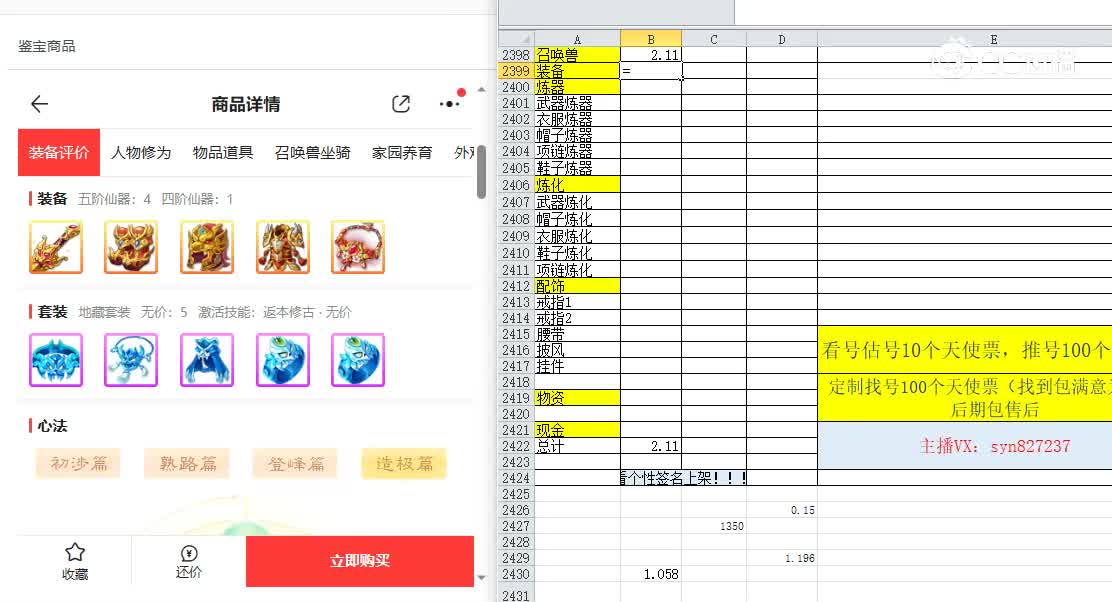Click the 挂件 cell

coord(577,367)
